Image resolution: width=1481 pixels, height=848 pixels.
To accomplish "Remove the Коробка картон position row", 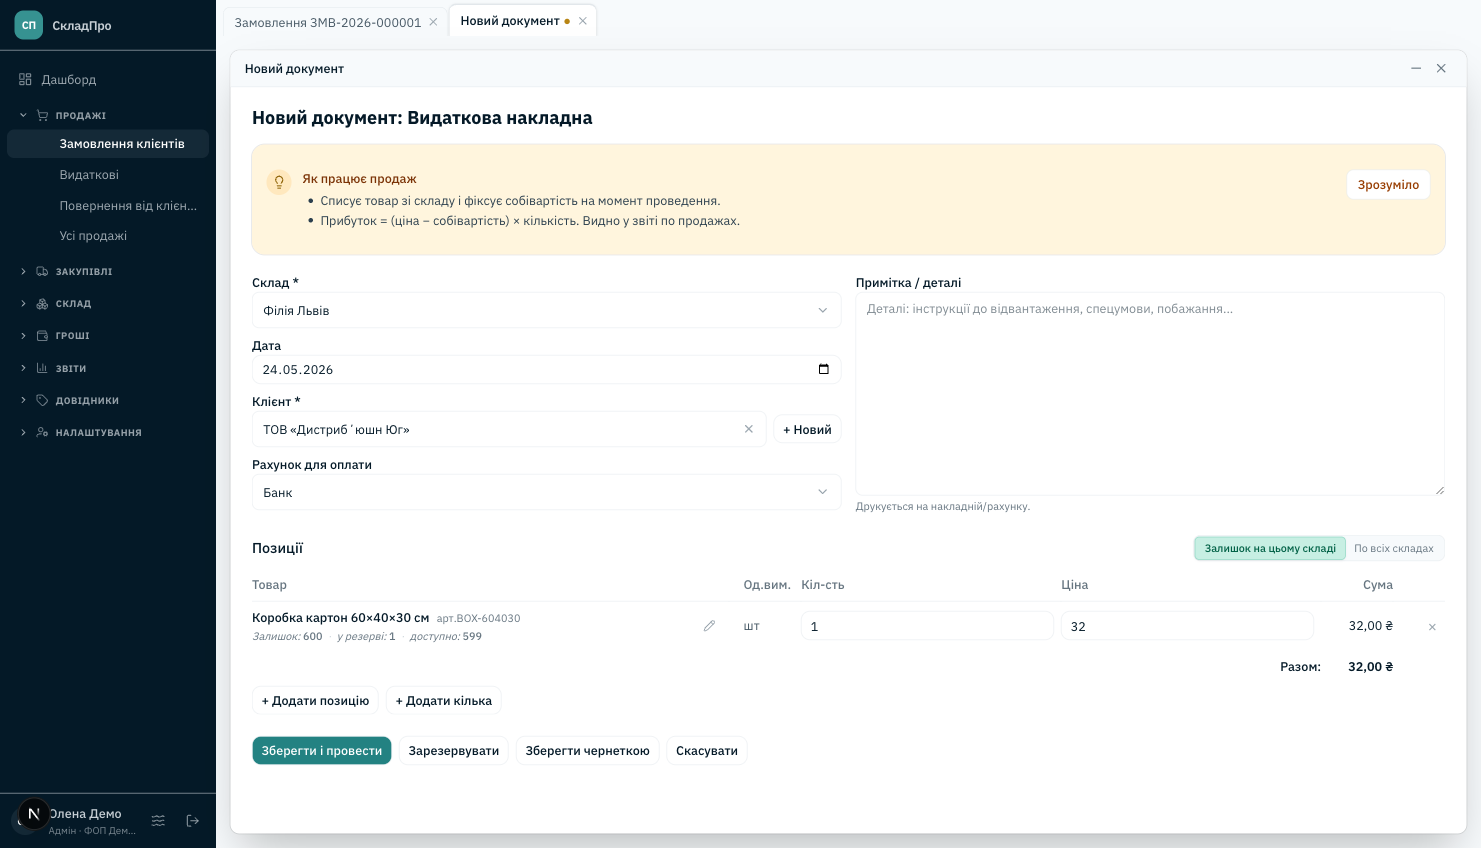I will (x=1432, y=627).
